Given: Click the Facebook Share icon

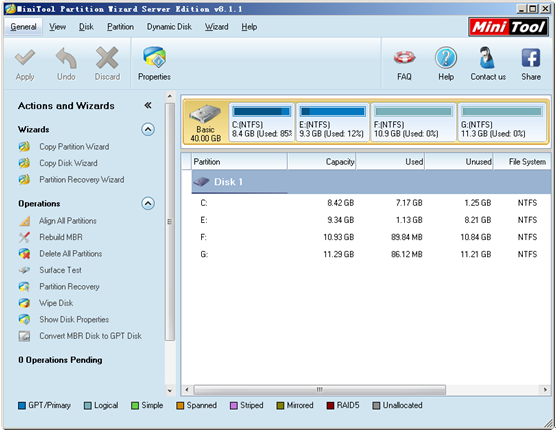Looking at the screenshot, I should click(x=531, y=58).
